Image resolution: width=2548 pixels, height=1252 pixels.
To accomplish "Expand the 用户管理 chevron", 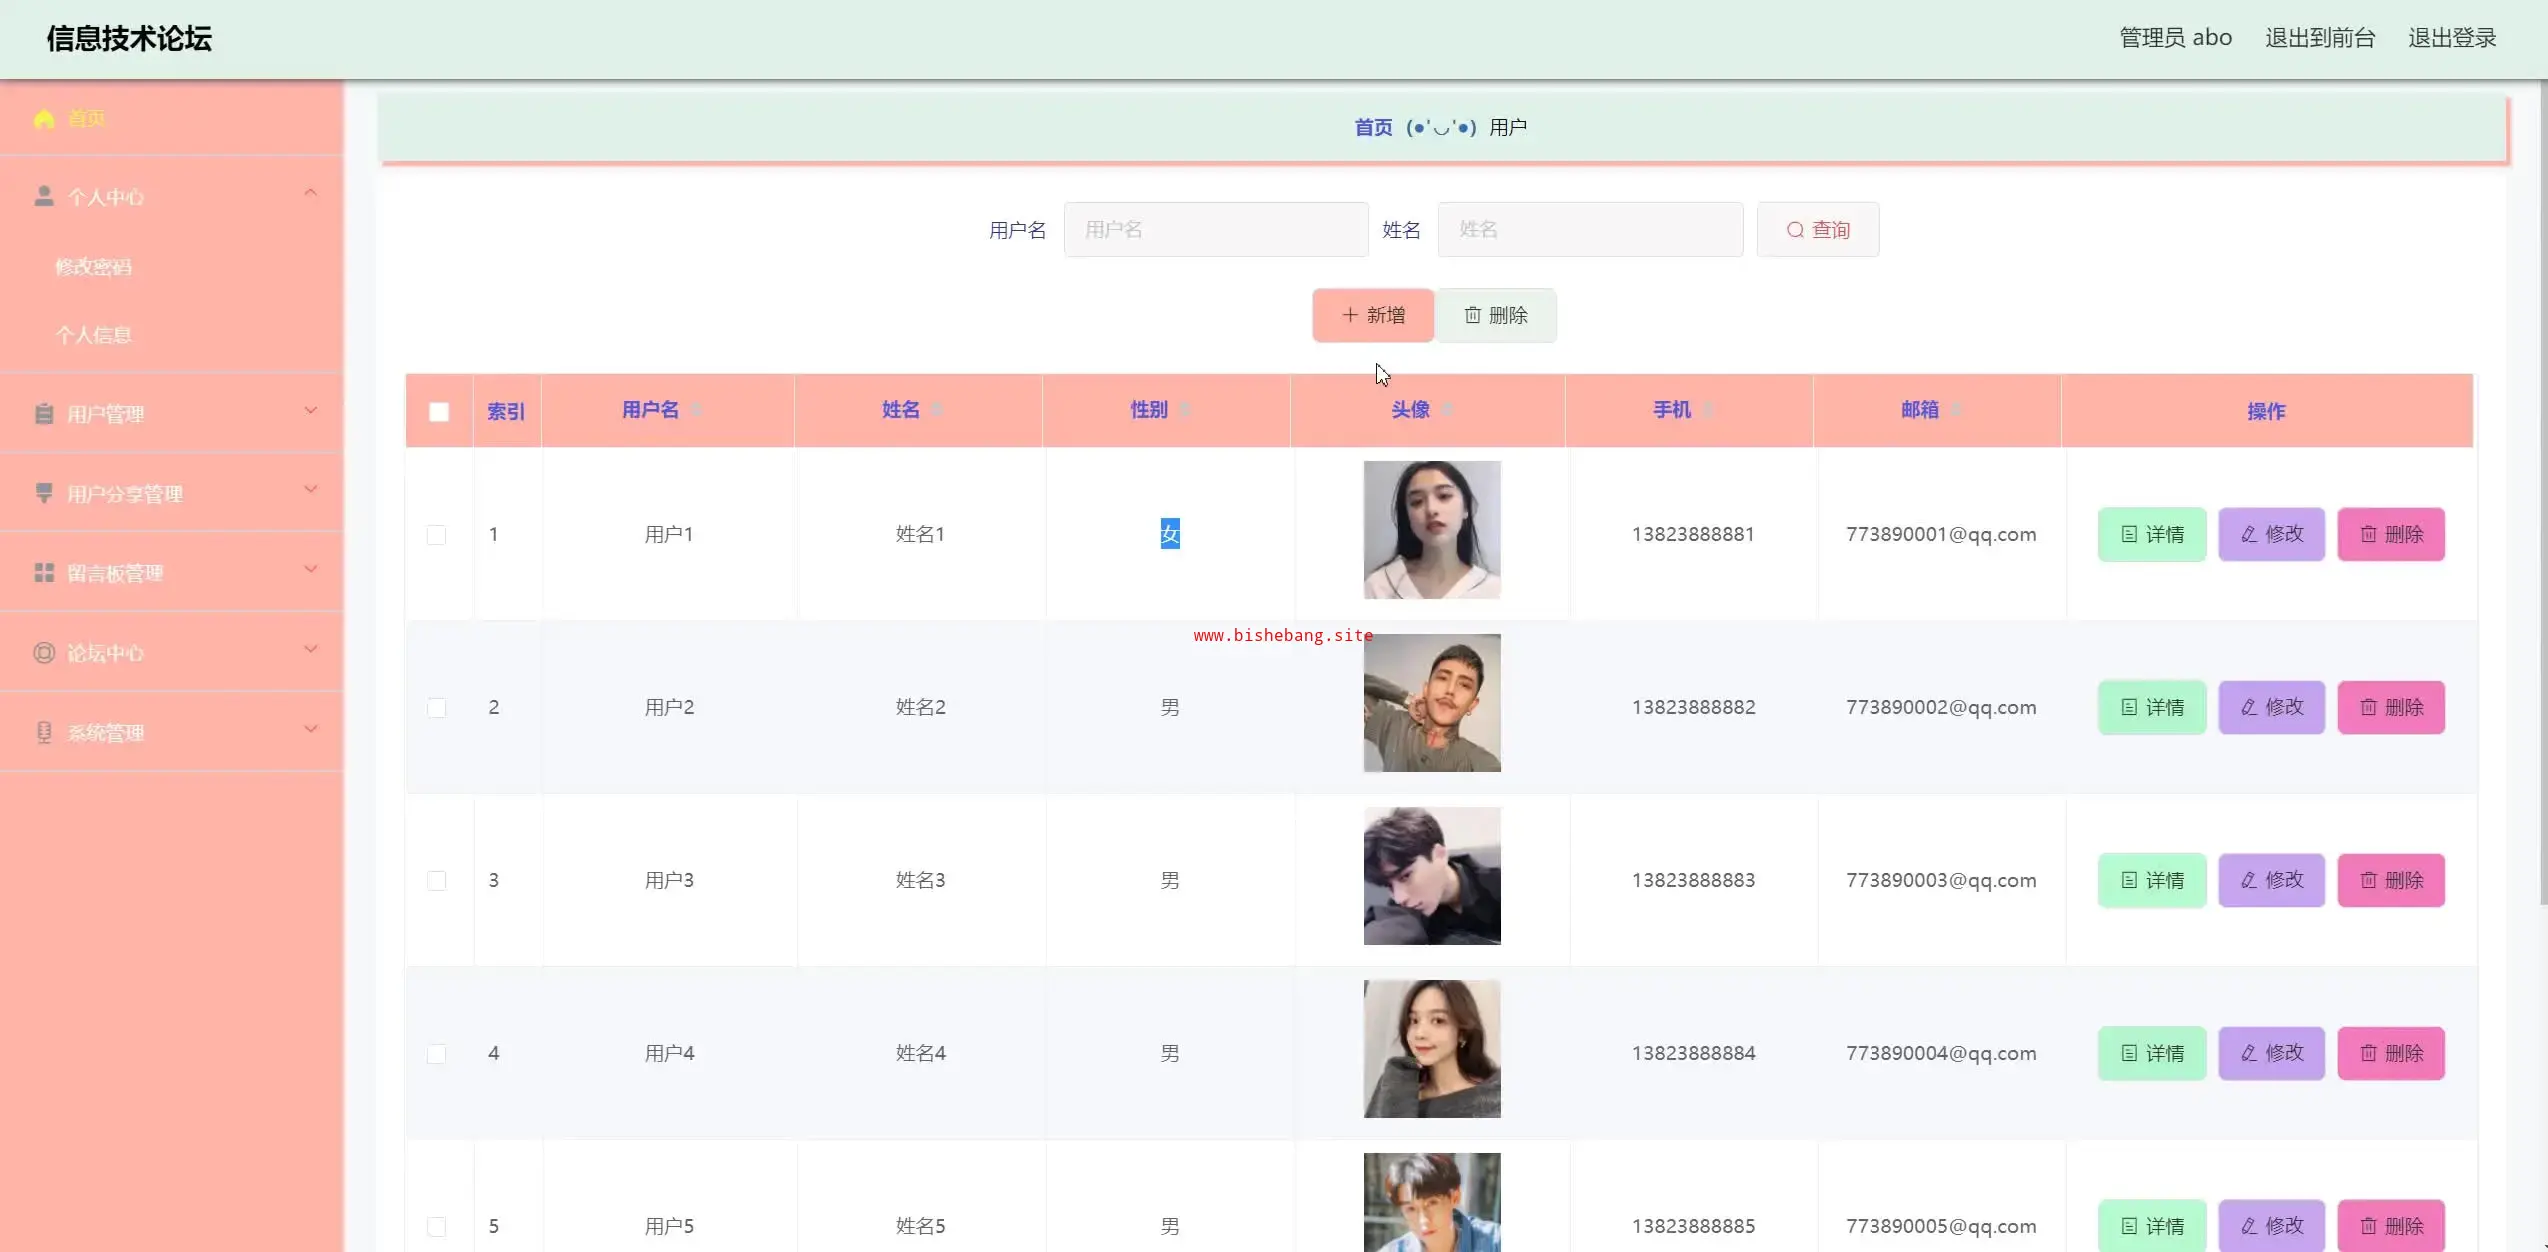I will 311,410.
